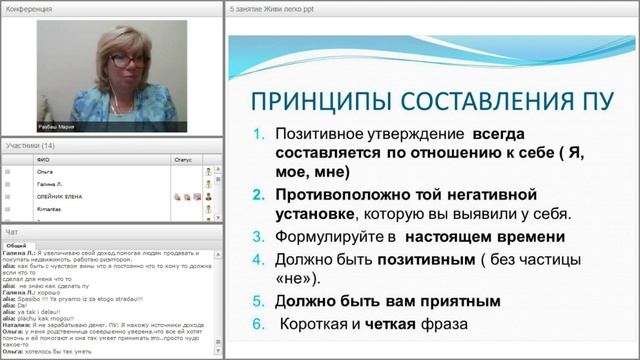Viewport: 640px width, 360px height.
Task: Click the chat scroll down arrow
Action: pyautogui.click(x=218, y=351)
